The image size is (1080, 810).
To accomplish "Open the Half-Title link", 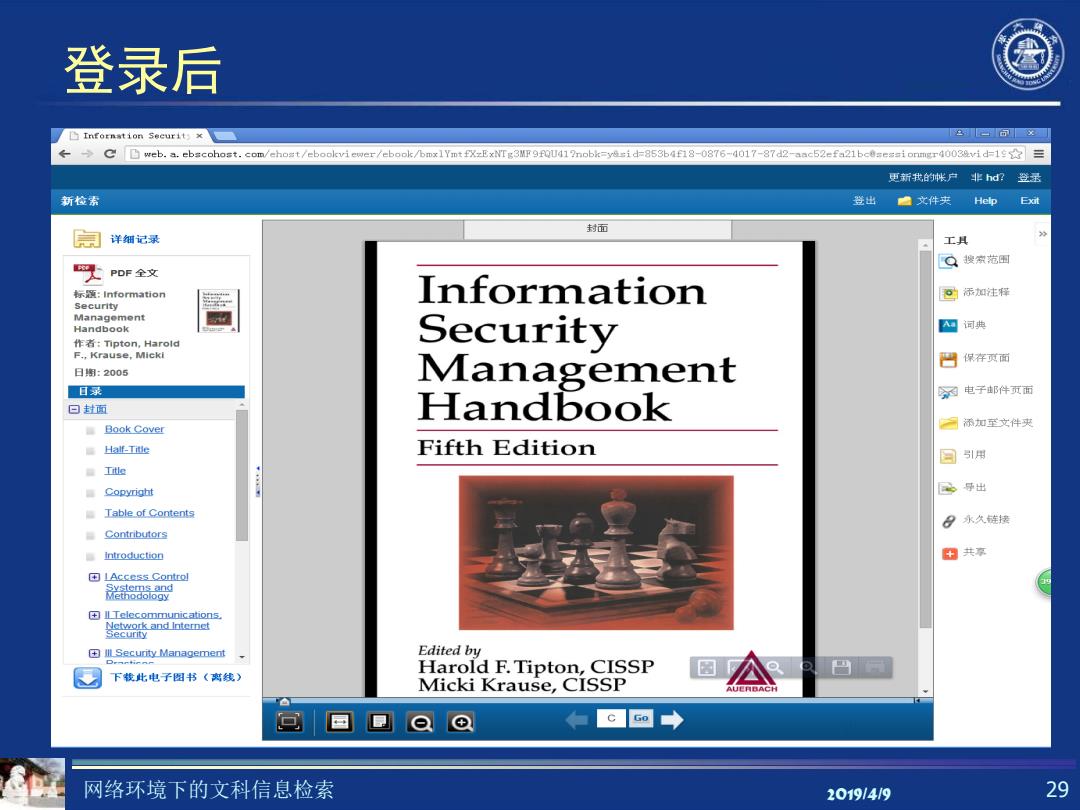I will [x=127, y=450].
